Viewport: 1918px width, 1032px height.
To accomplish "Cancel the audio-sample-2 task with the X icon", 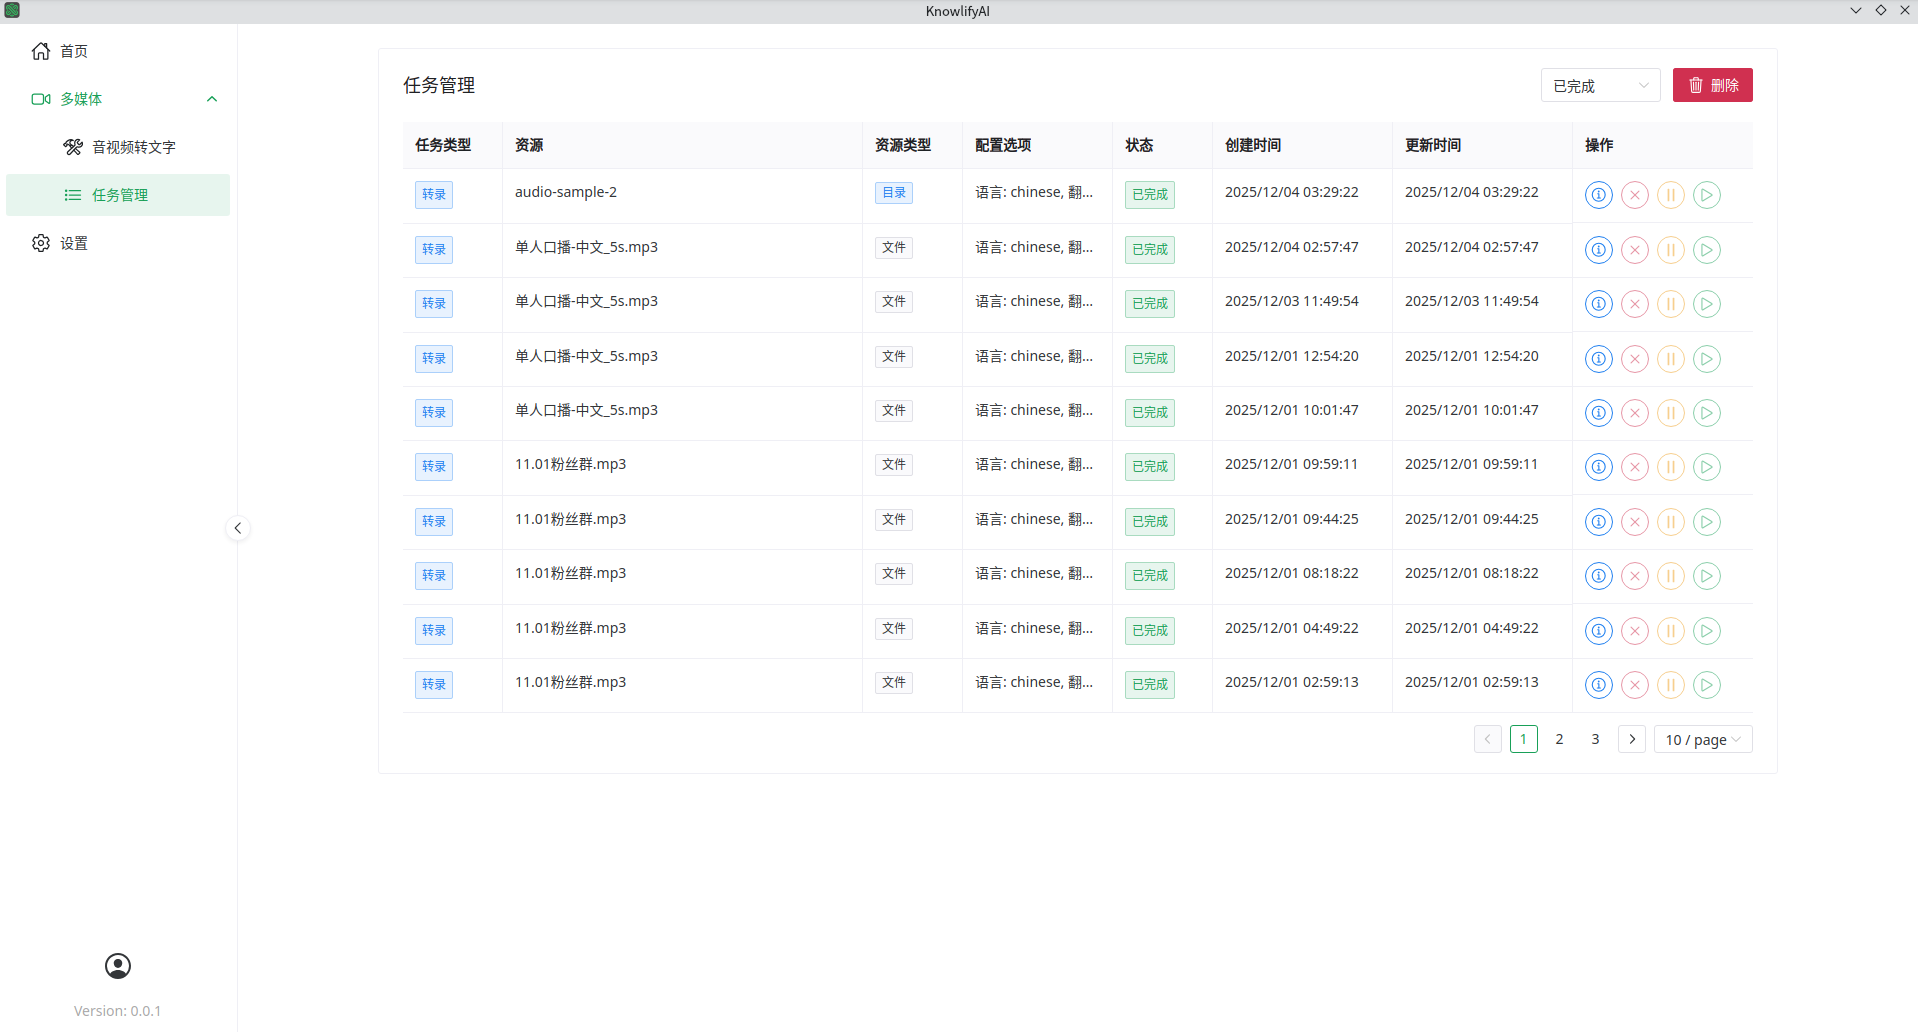I will [x=1634, y=195].
